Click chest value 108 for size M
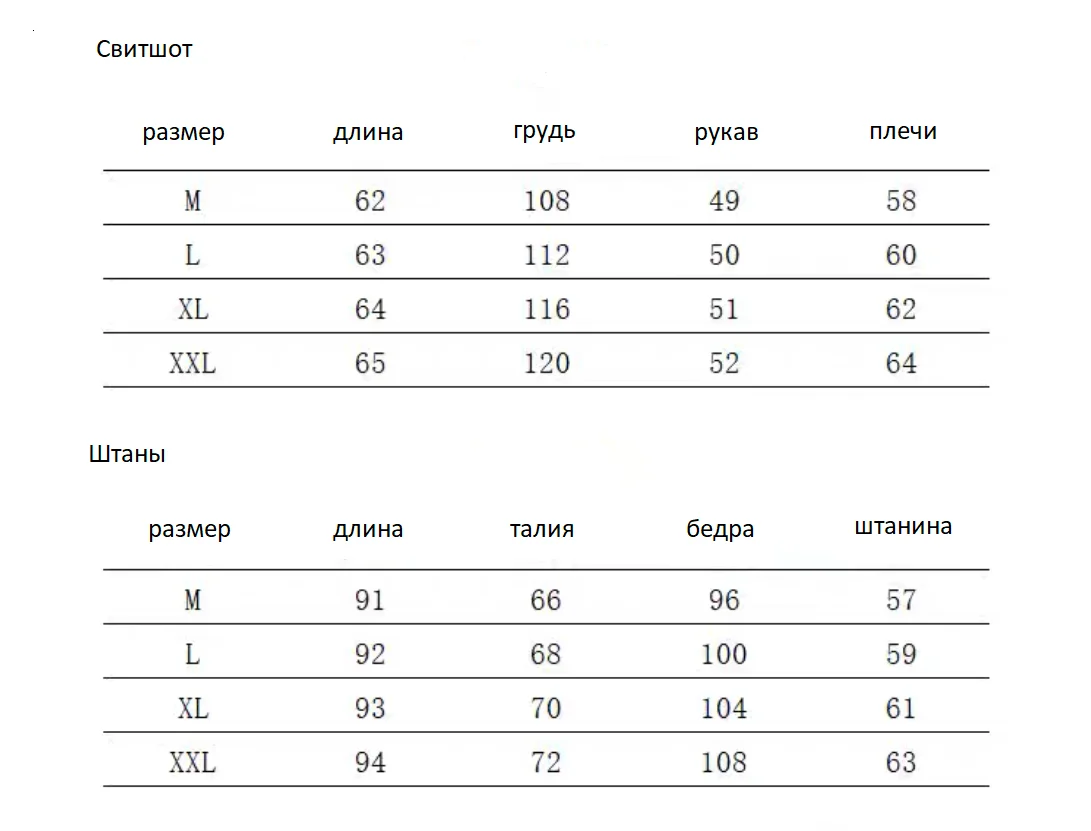Image resolution: width=1091 pixels, height=831 pixels. (547, 200)
